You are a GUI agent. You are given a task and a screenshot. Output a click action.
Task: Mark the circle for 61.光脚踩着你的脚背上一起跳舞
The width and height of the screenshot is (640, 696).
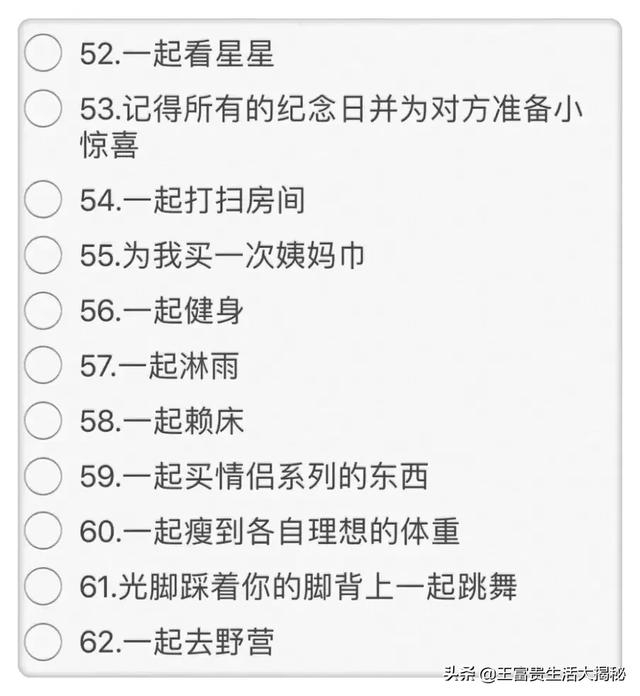[43, 586]
